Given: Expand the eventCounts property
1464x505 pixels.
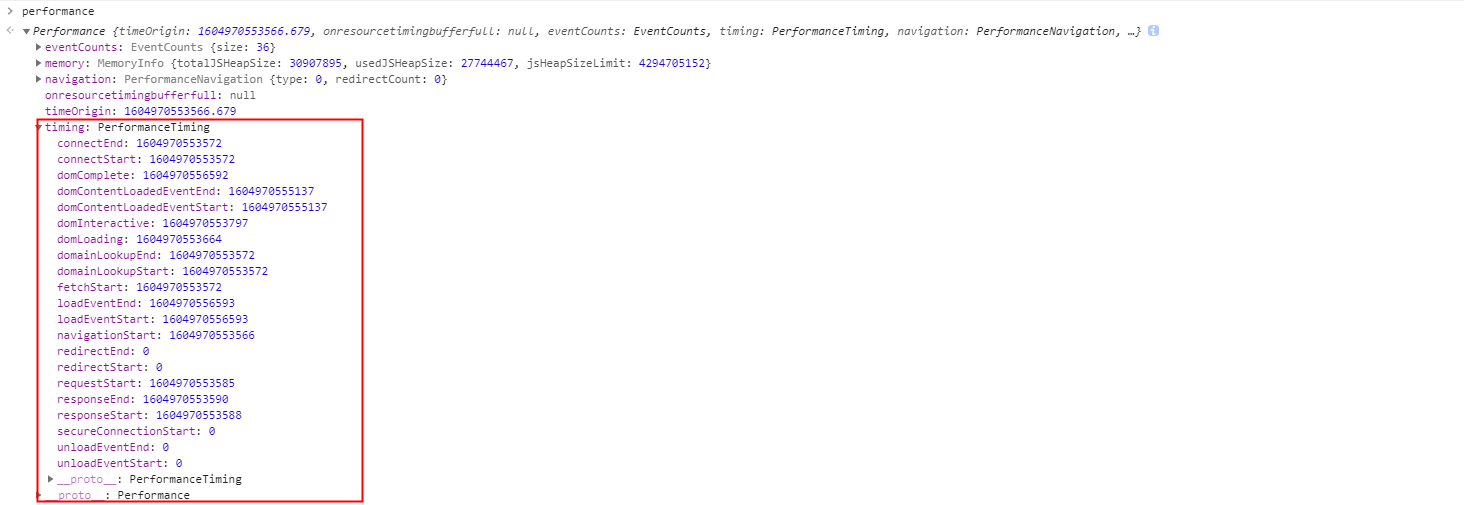Looking at the screenshot, I should [38, 47].
